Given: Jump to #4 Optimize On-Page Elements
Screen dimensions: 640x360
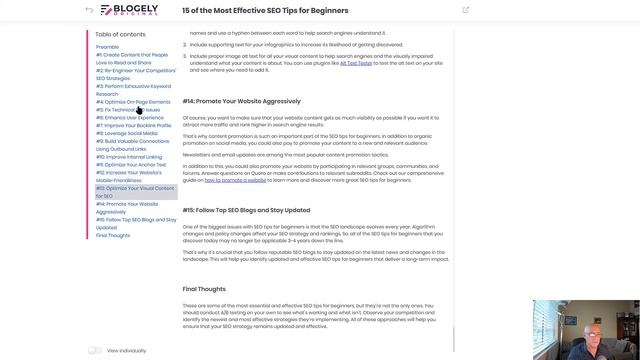Looking at the screenshot, I should (x=133, y=102).
